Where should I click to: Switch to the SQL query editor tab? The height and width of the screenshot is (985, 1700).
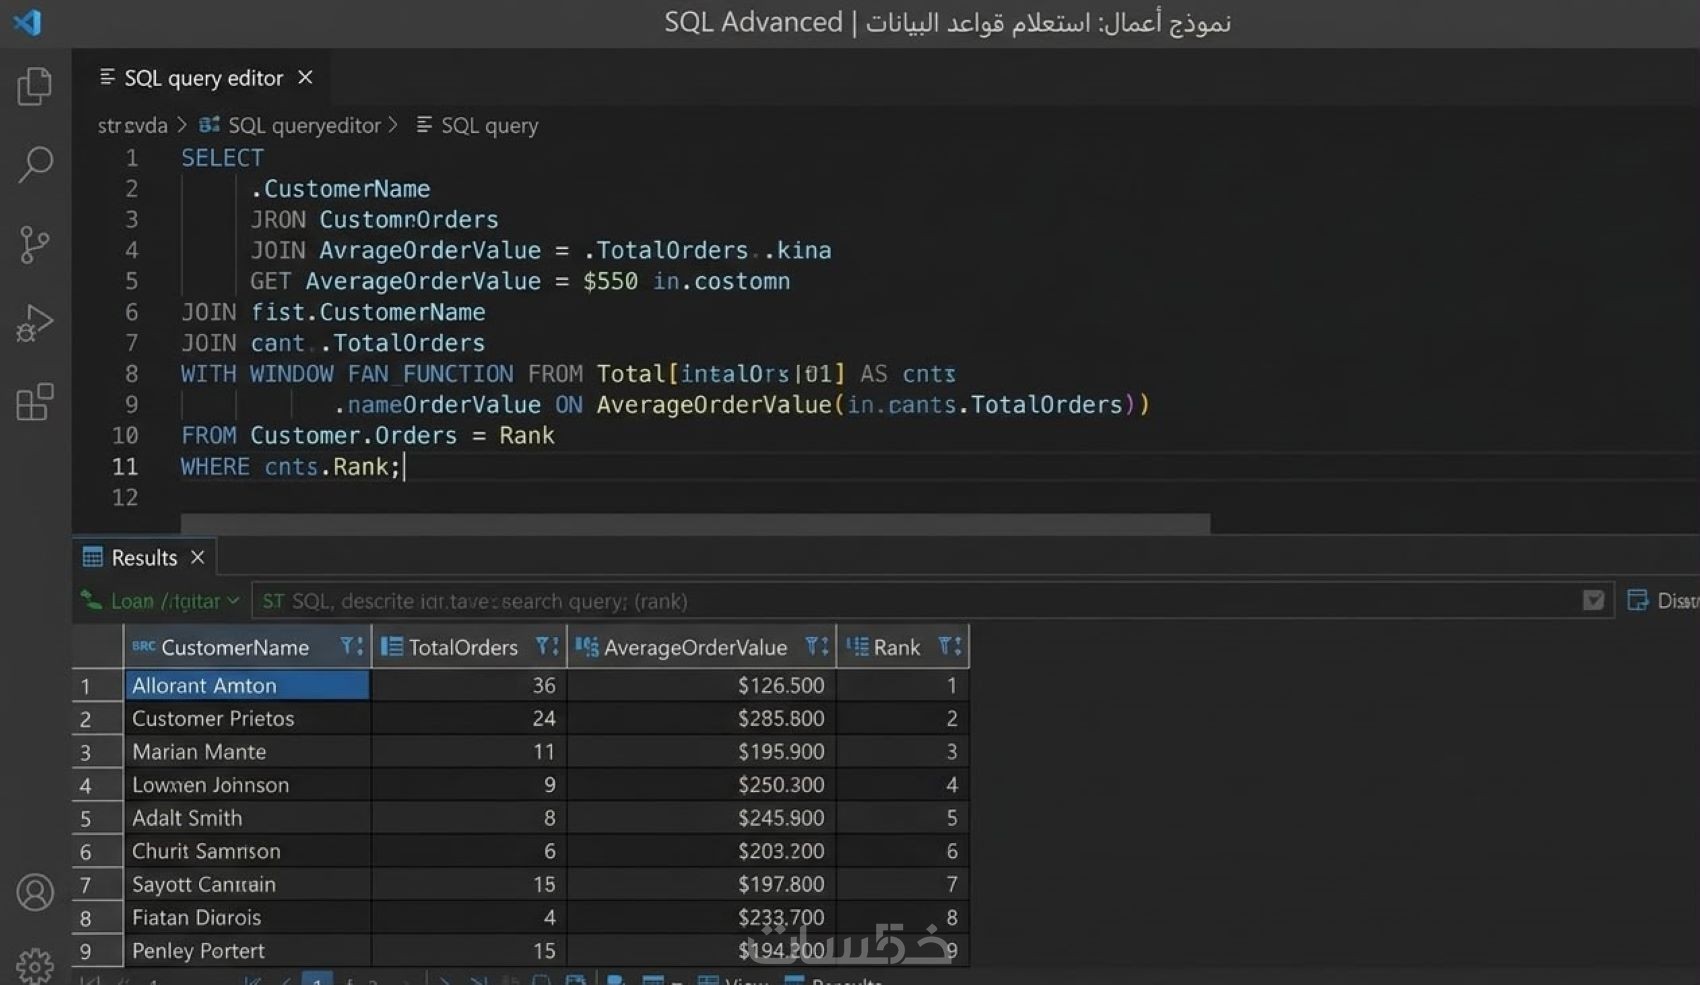(204, 77)
